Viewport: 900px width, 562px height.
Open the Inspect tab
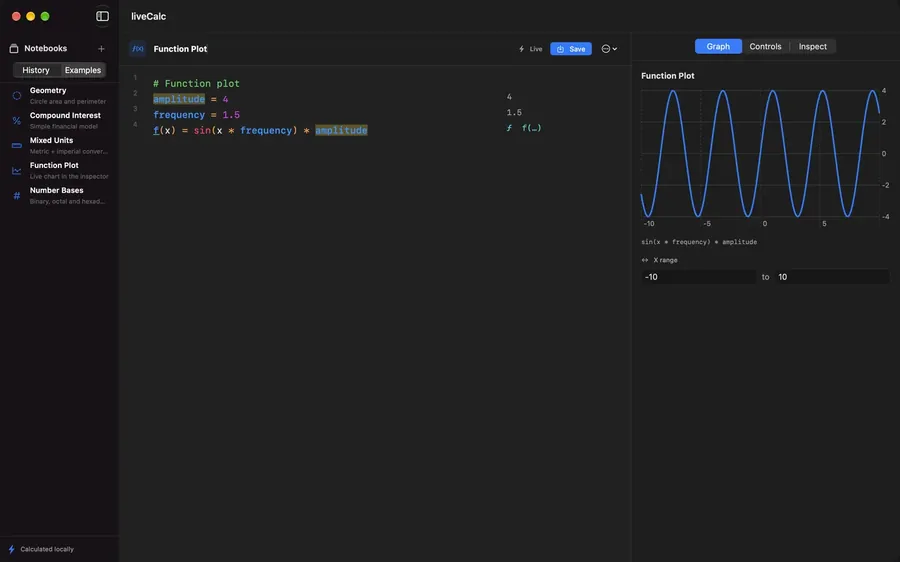812,46
